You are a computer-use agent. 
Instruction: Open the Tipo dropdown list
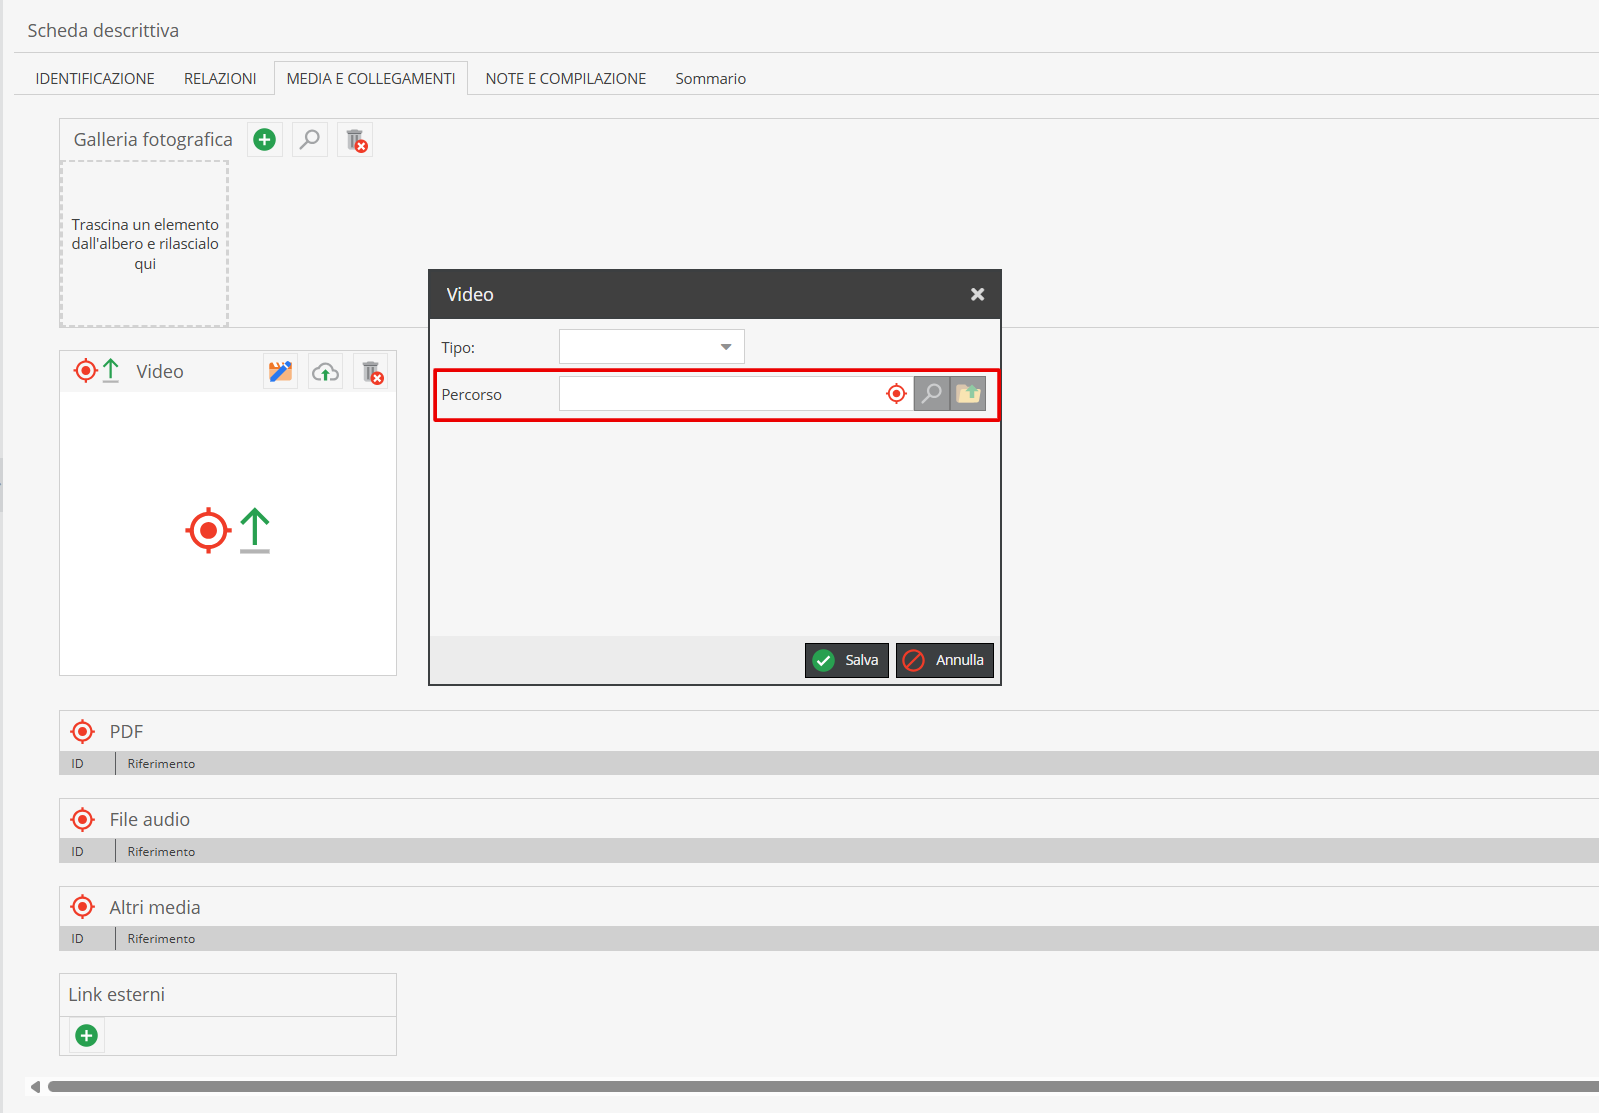point(651,347)
